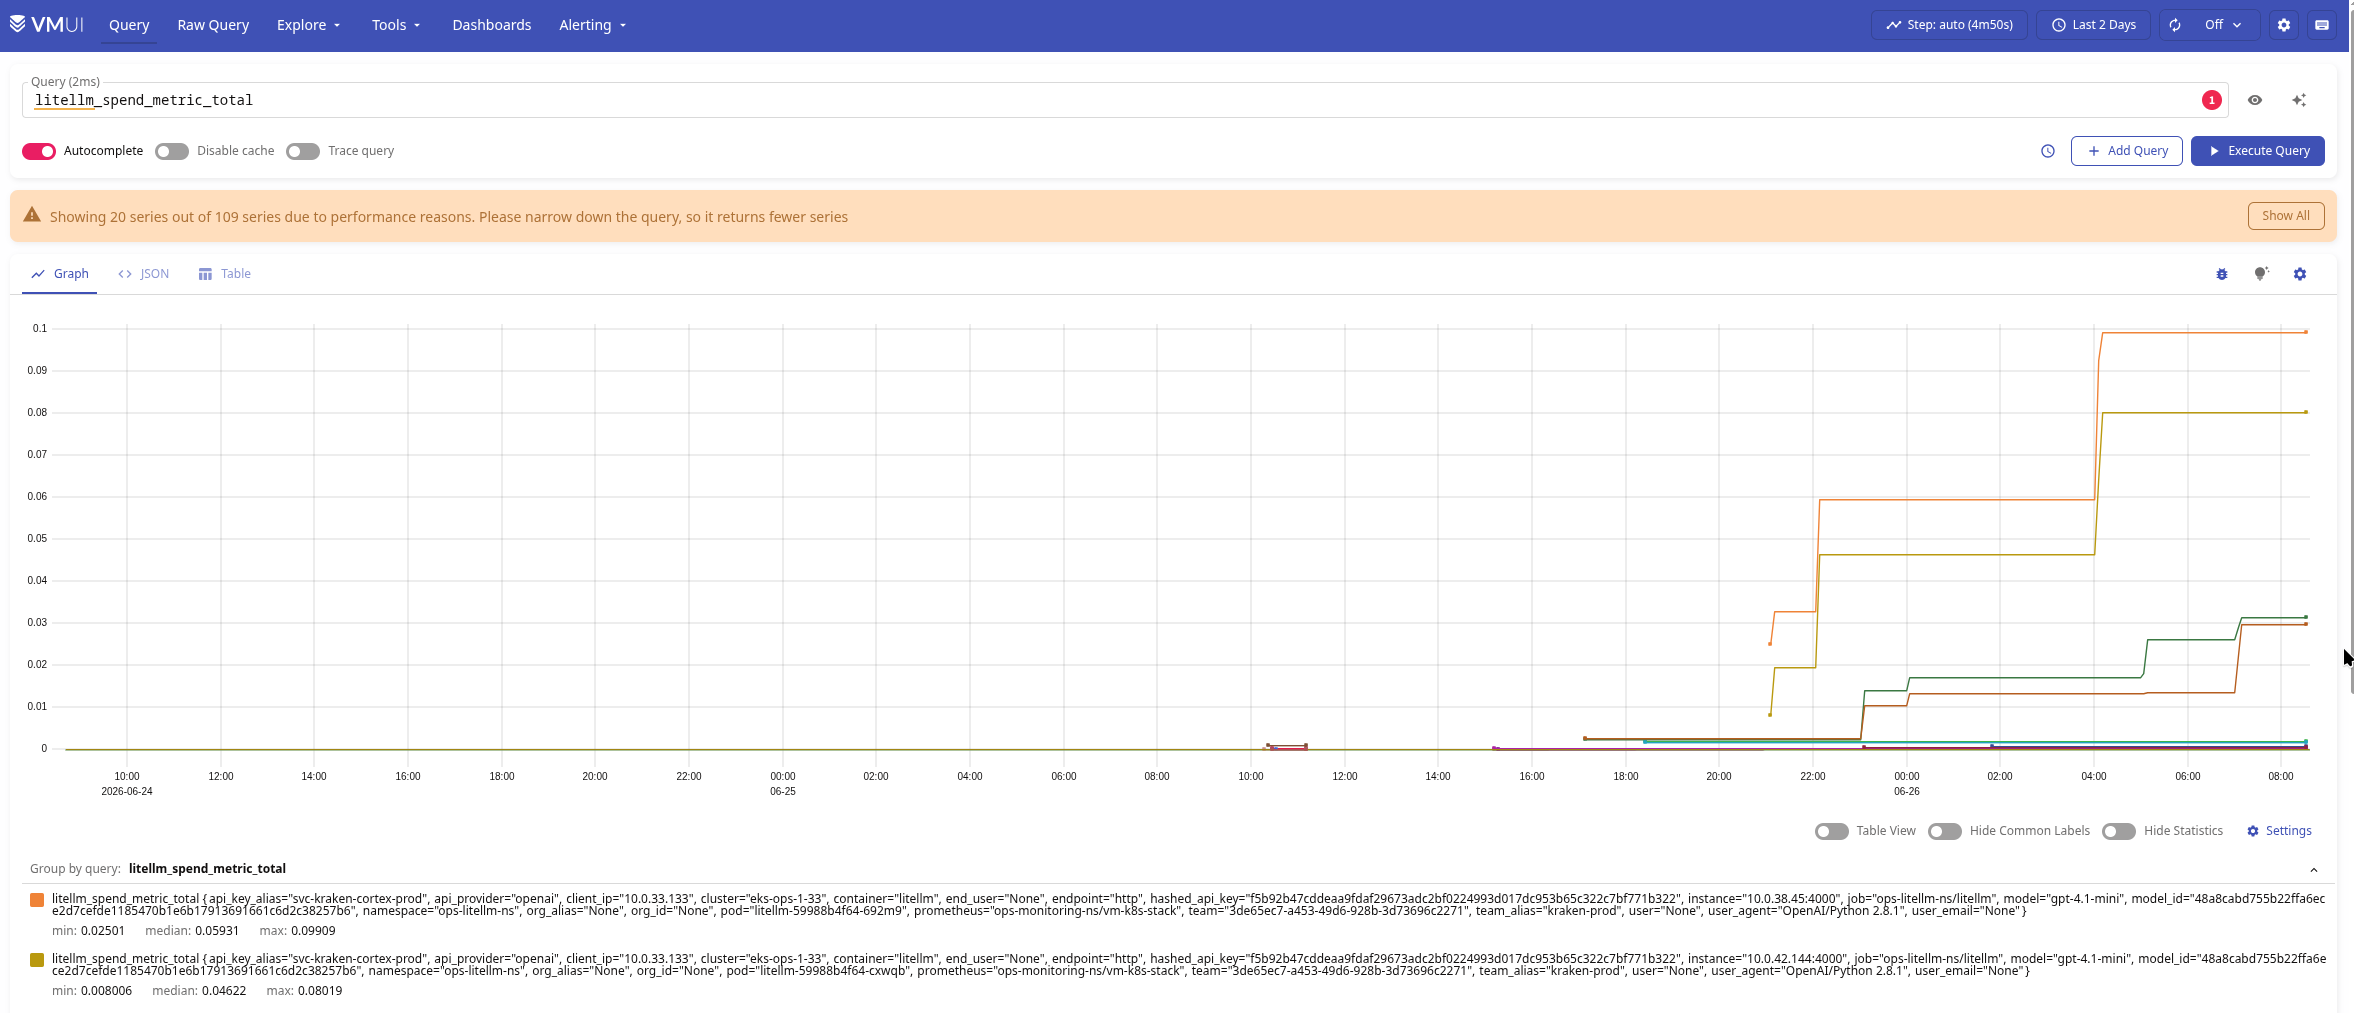
Task: Expand the Alerting menu
Action: pyautogui.click(x=592, y=25)
